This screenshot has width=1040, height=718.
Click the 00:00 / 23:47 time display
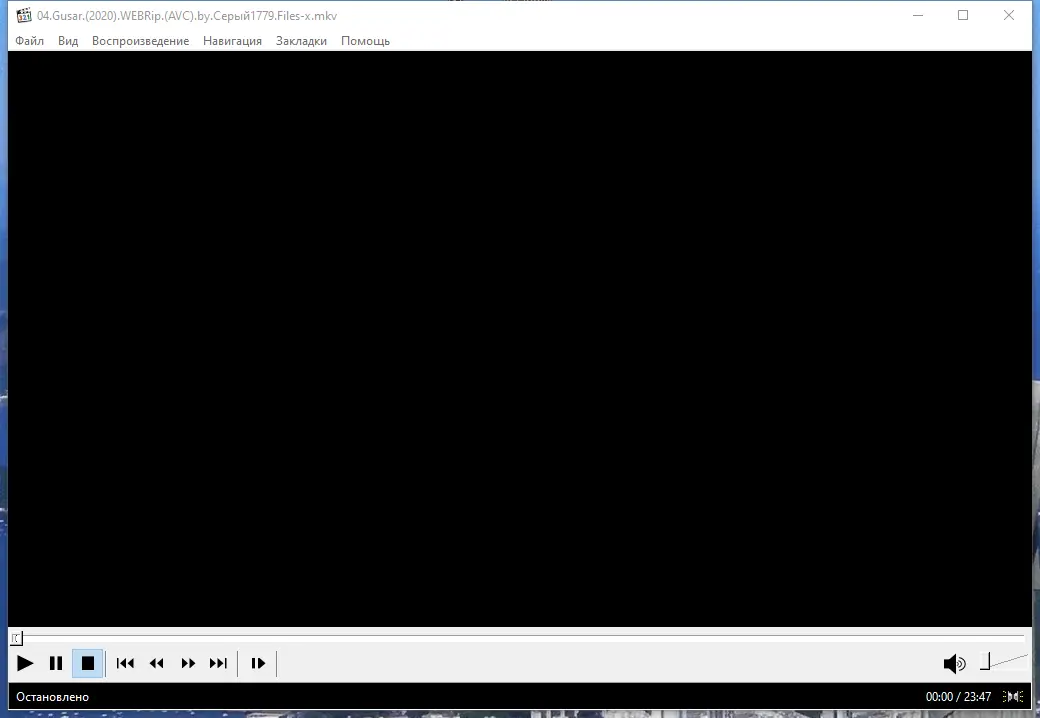[x=958, y=697]
